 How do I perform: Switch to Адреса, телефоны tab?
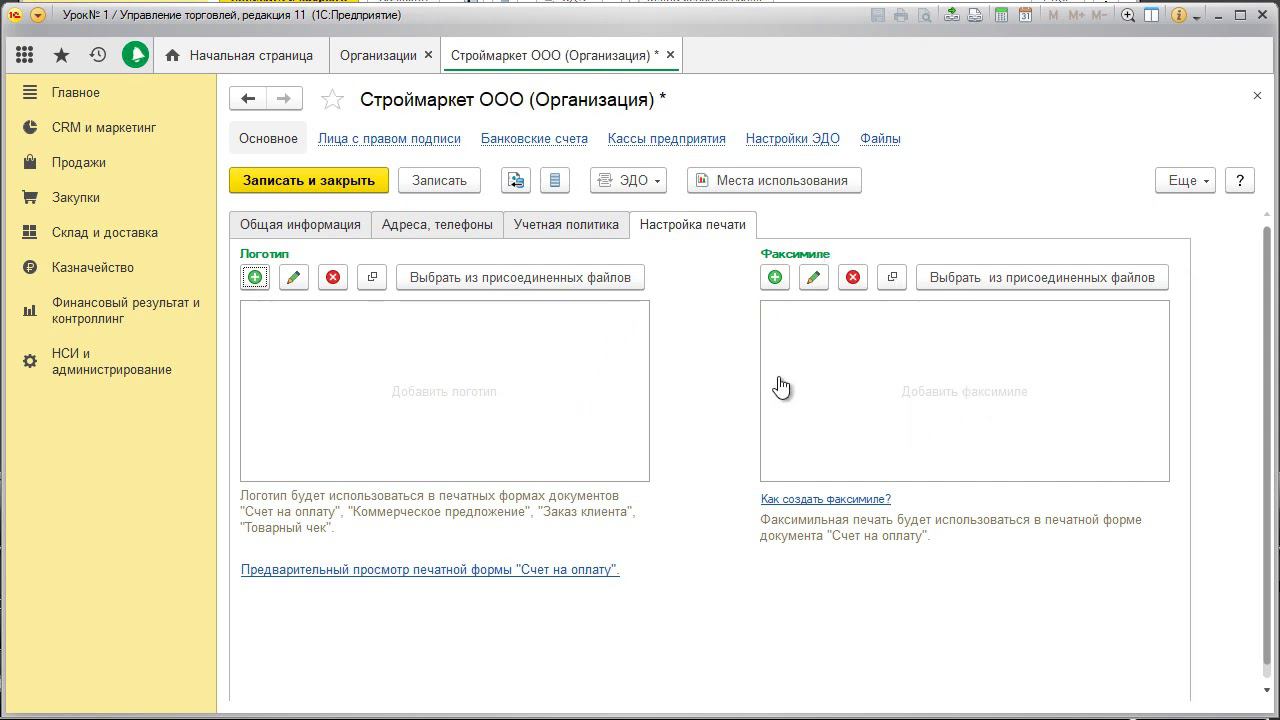[437, 225]
